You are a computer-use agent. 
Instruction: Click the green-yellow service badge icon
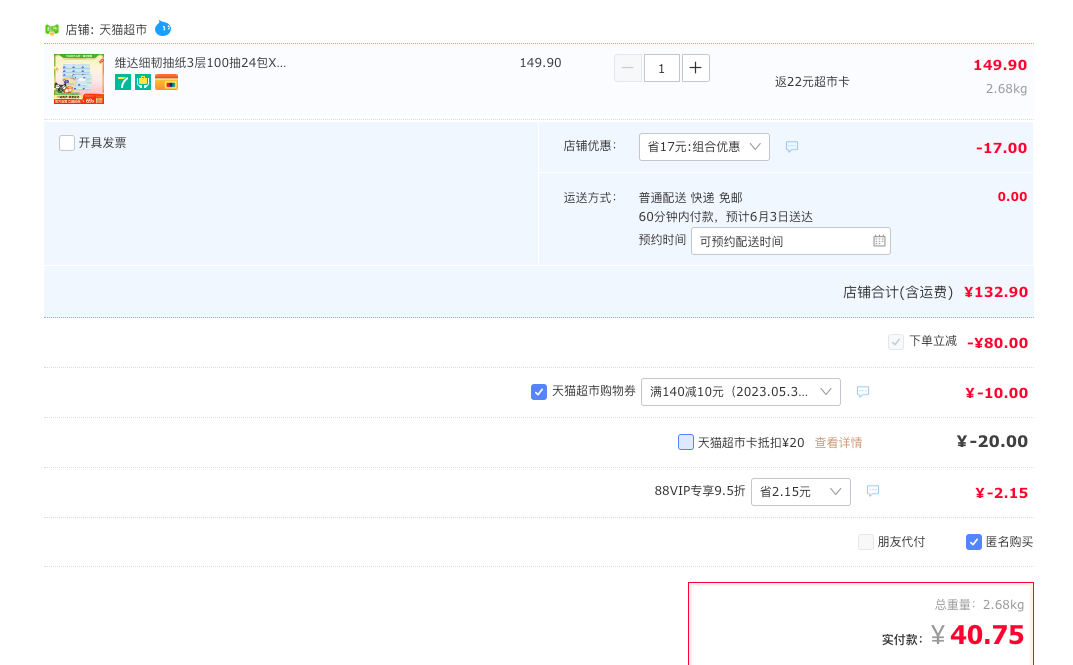pos(143,83)
